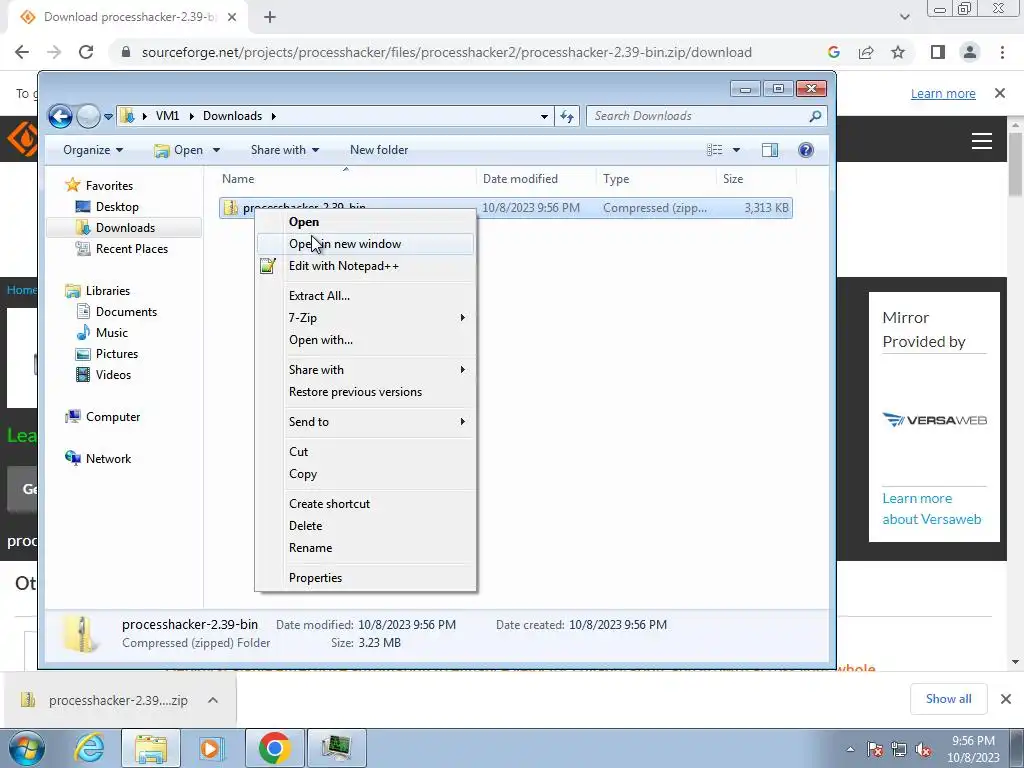The width and height of the screenshot is (1024, 768).
Task: Click Learn more about Versaweb link
Action: [931, 509]
